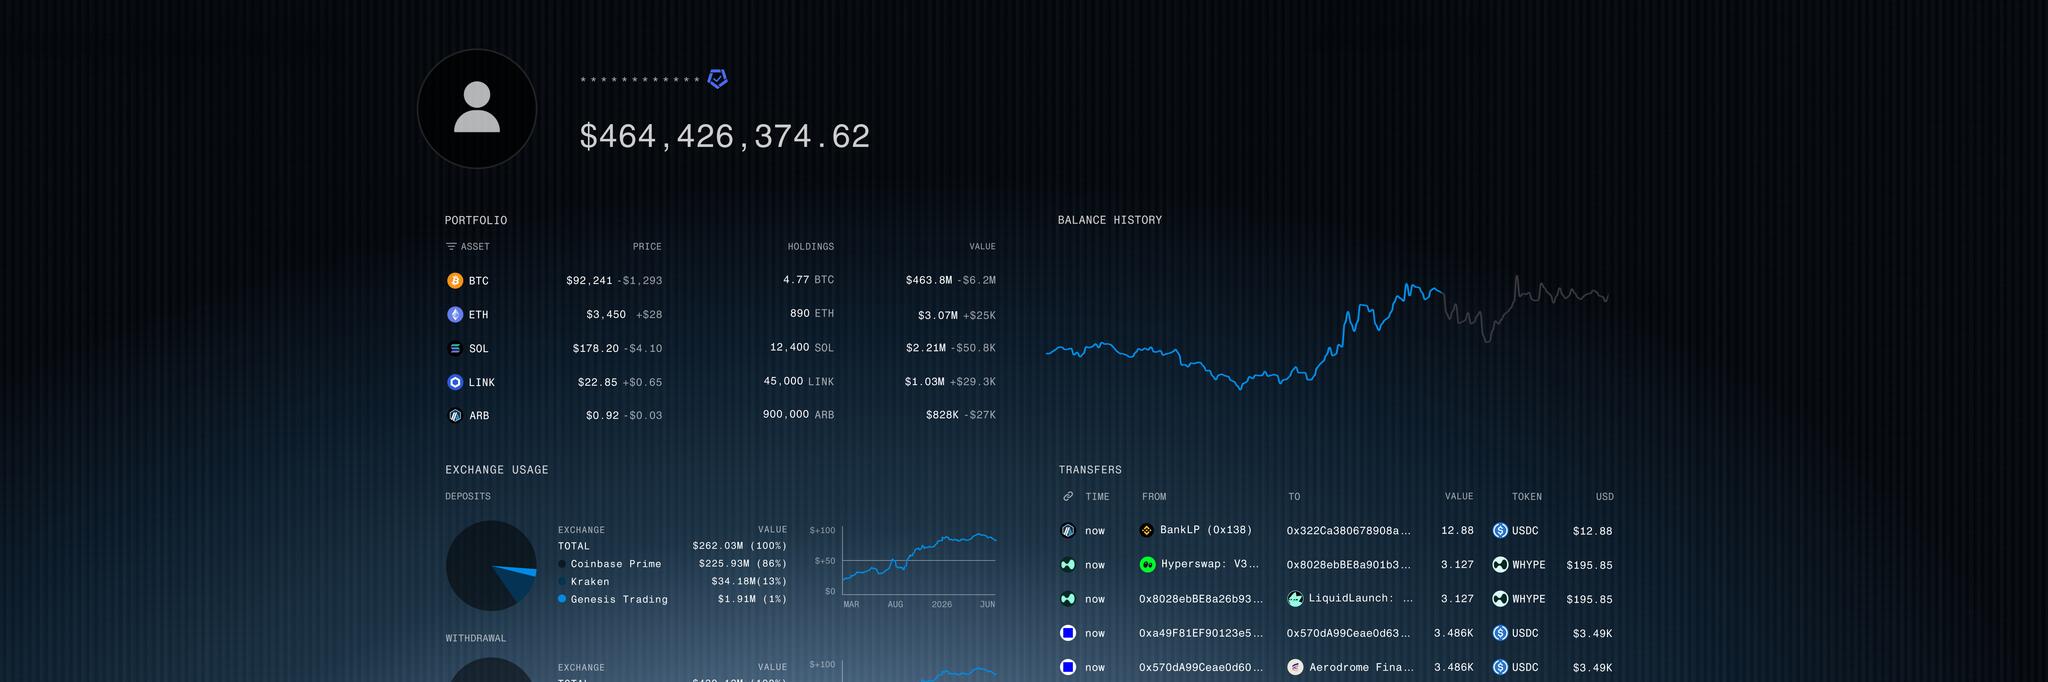Viewport: 2048px width, 682px height.
Task: Click the LINK price $22.85
Action: pos(598,382)
